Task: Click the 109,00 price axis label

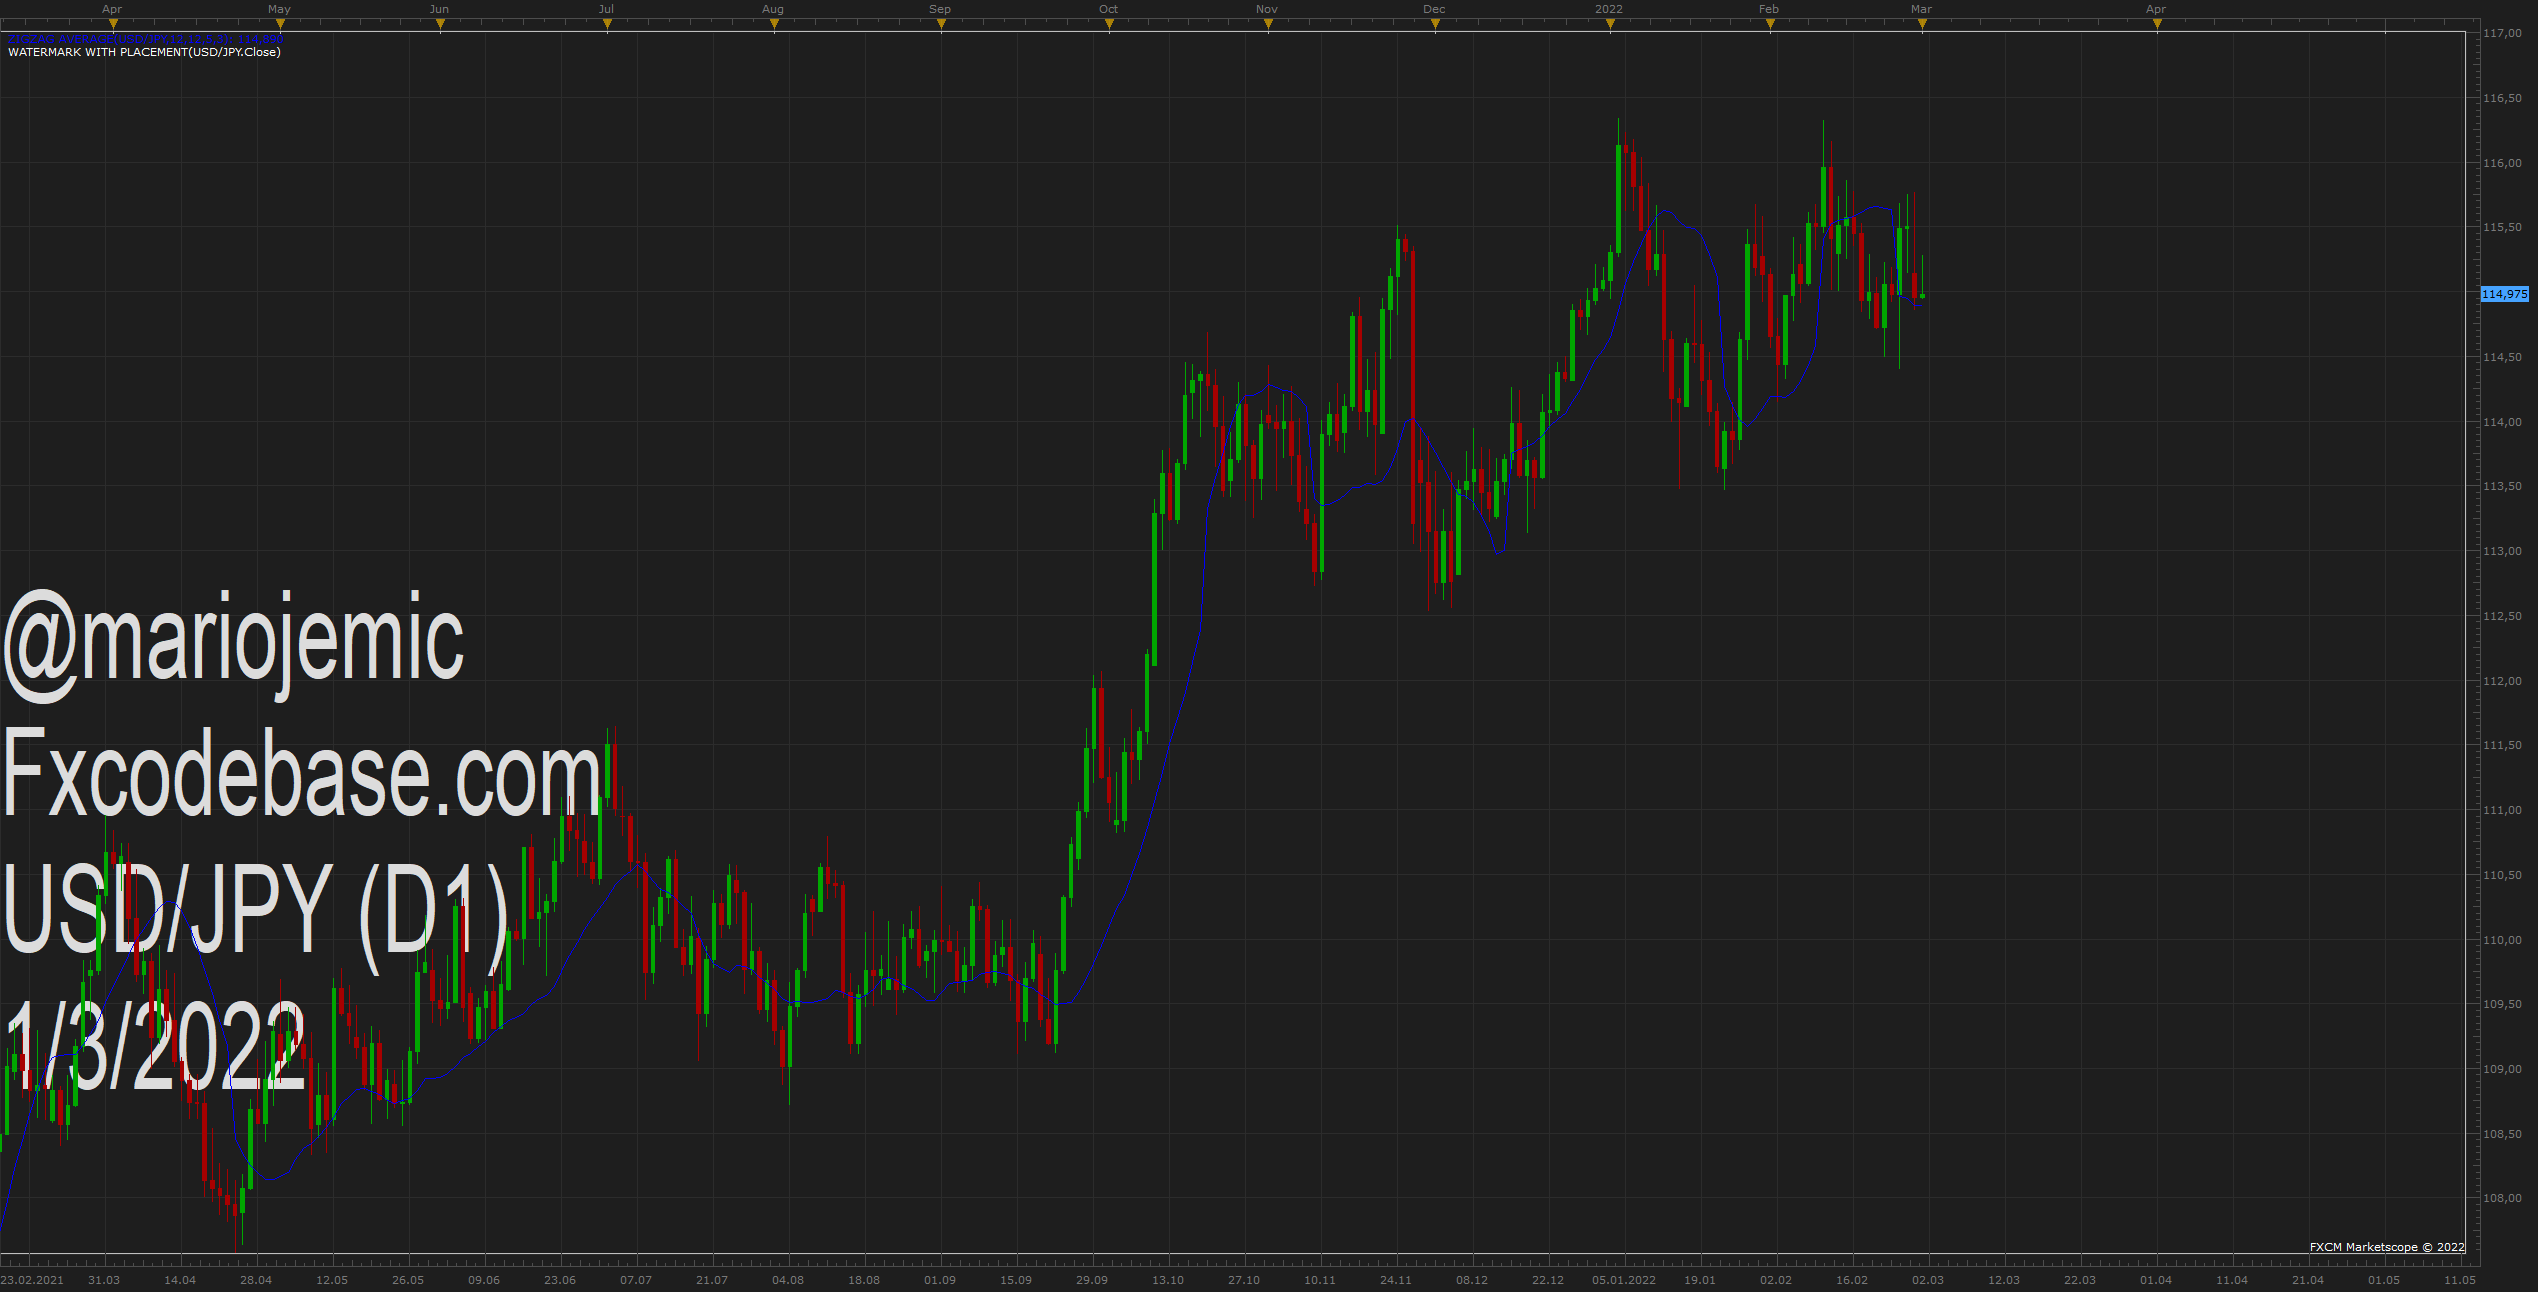Action: coord(2502,1069)
